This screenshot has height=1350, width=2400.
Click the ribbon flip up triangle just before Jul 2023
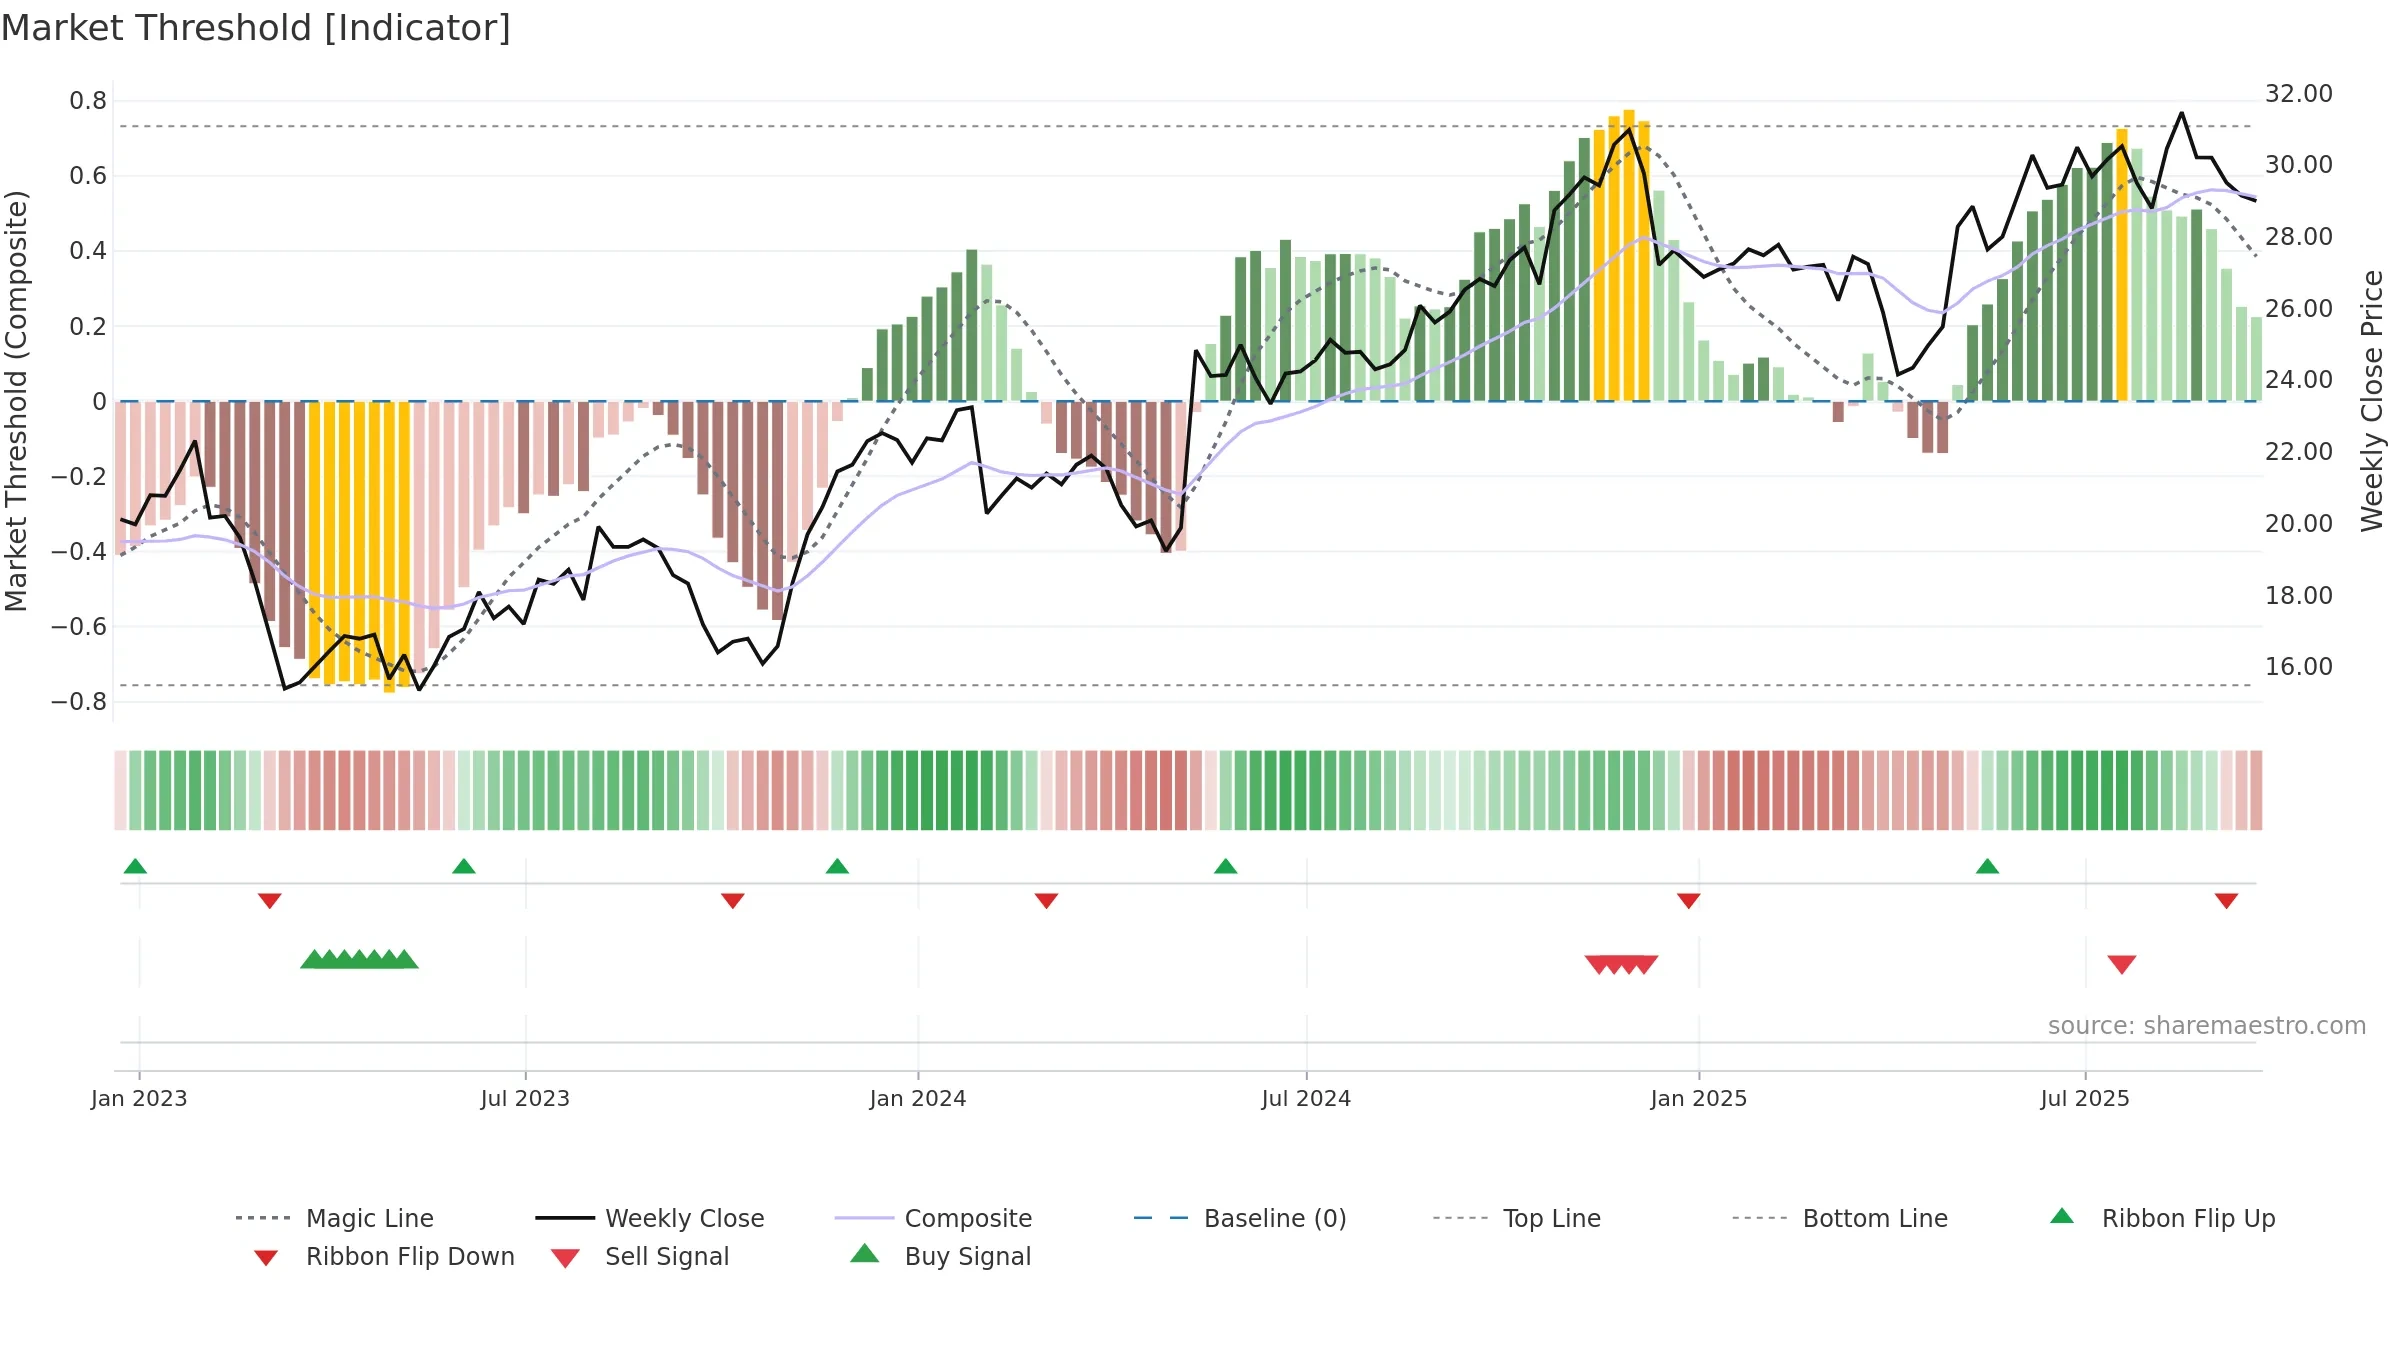click(464, 866)
